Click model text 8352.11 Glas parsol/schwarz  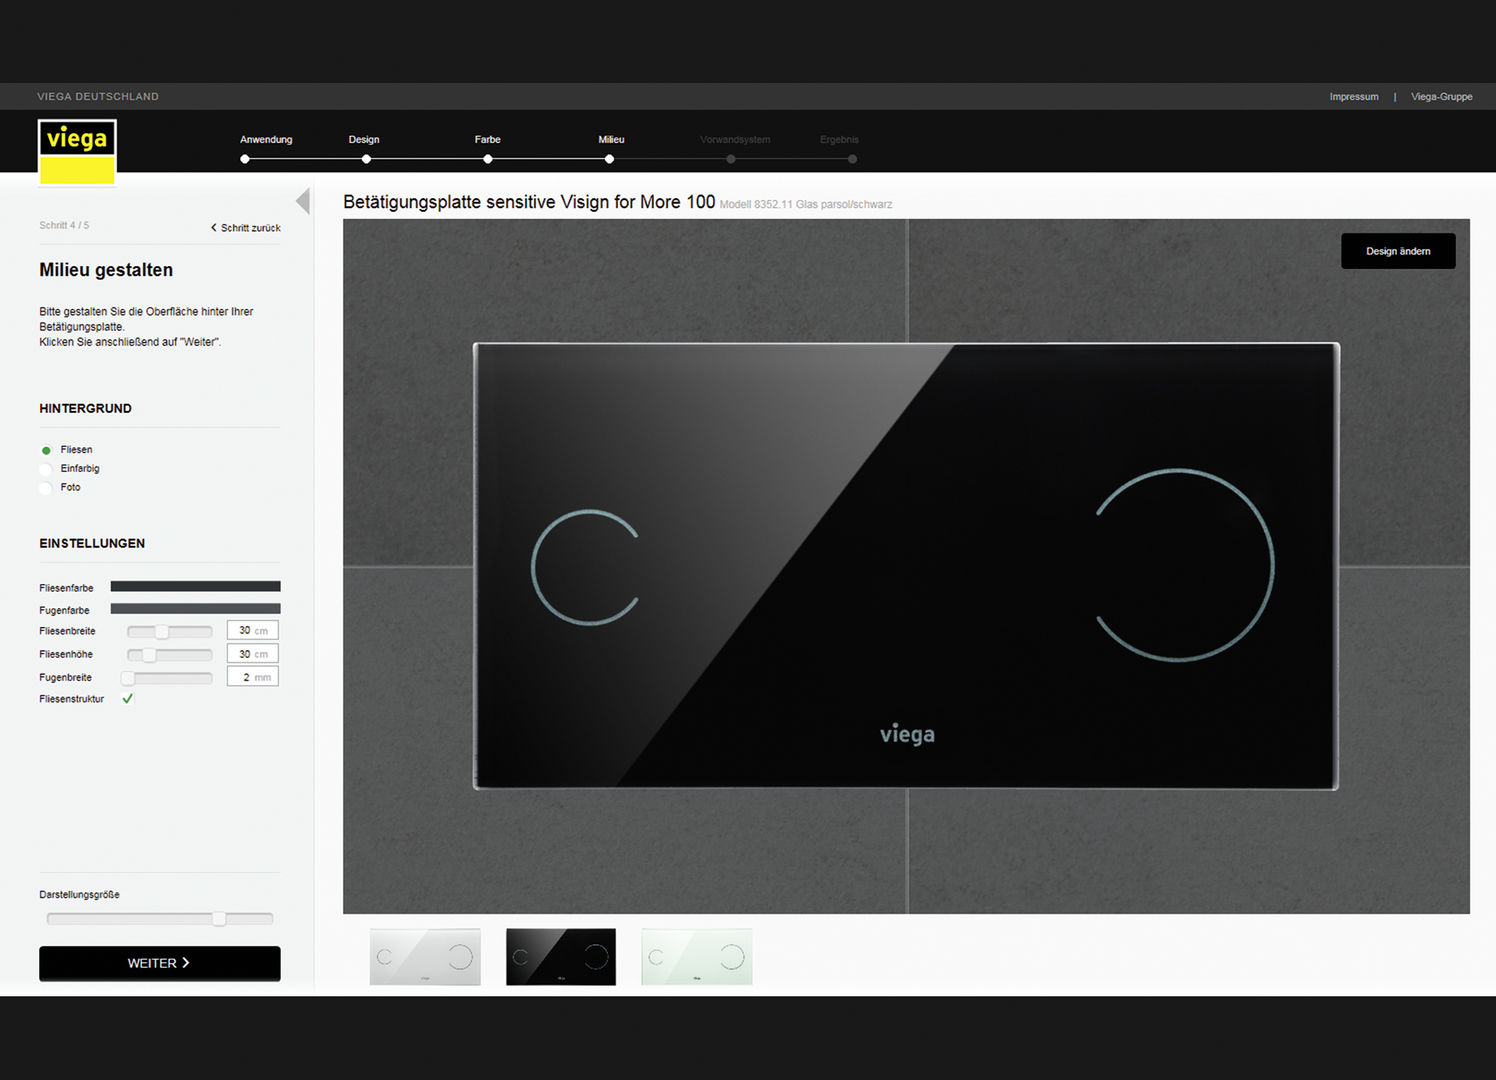click(806, 204)
